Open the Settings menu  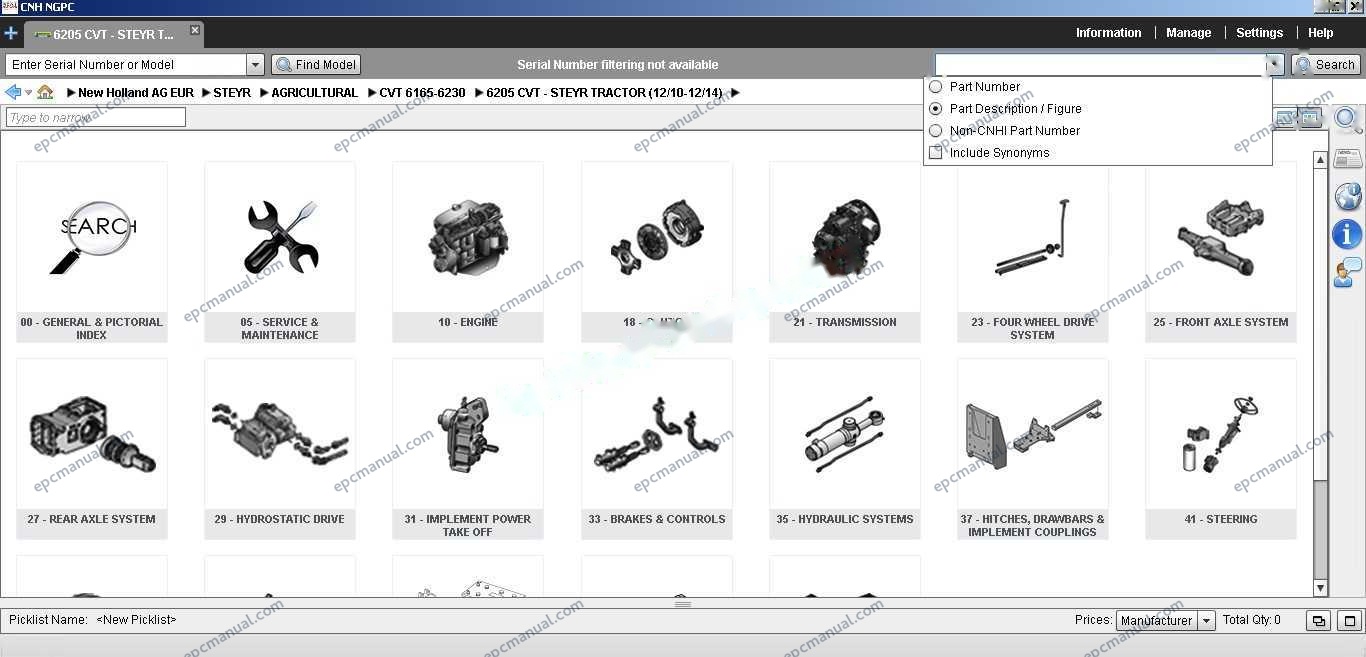point(1259,33)
